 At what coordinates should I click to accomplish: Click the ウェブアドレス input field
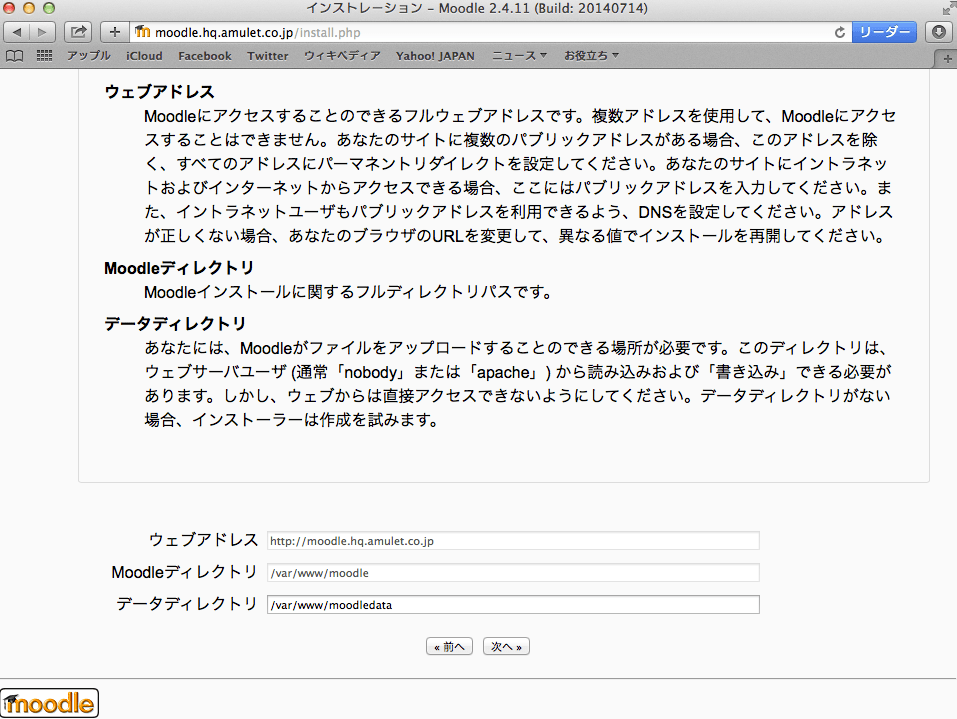click(513, 541)
